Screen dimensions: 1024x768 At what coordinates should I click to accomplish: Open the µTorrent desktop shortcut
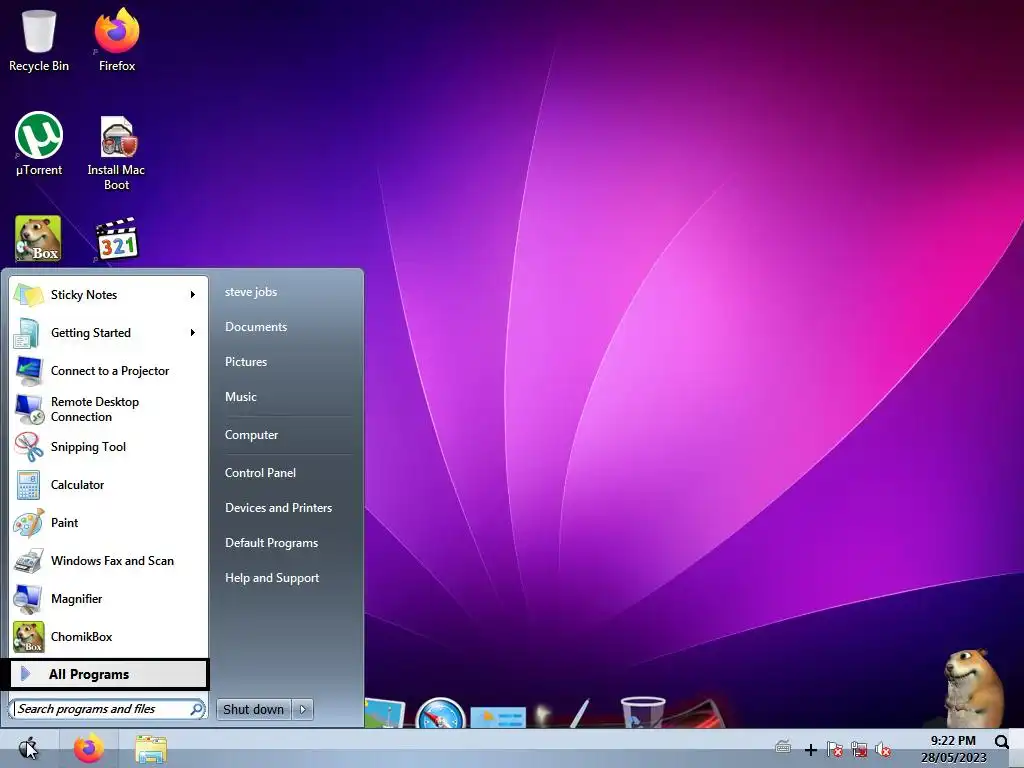[x=39, y=144]
